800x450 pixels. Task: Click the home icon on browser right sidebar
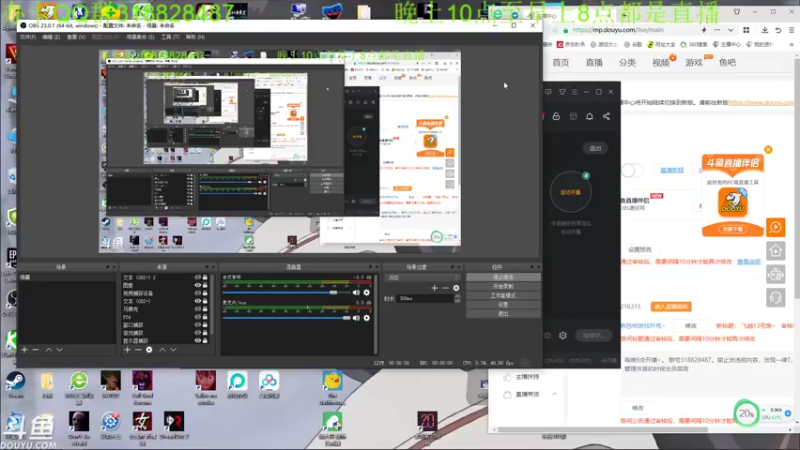click(x=776, y=251)
